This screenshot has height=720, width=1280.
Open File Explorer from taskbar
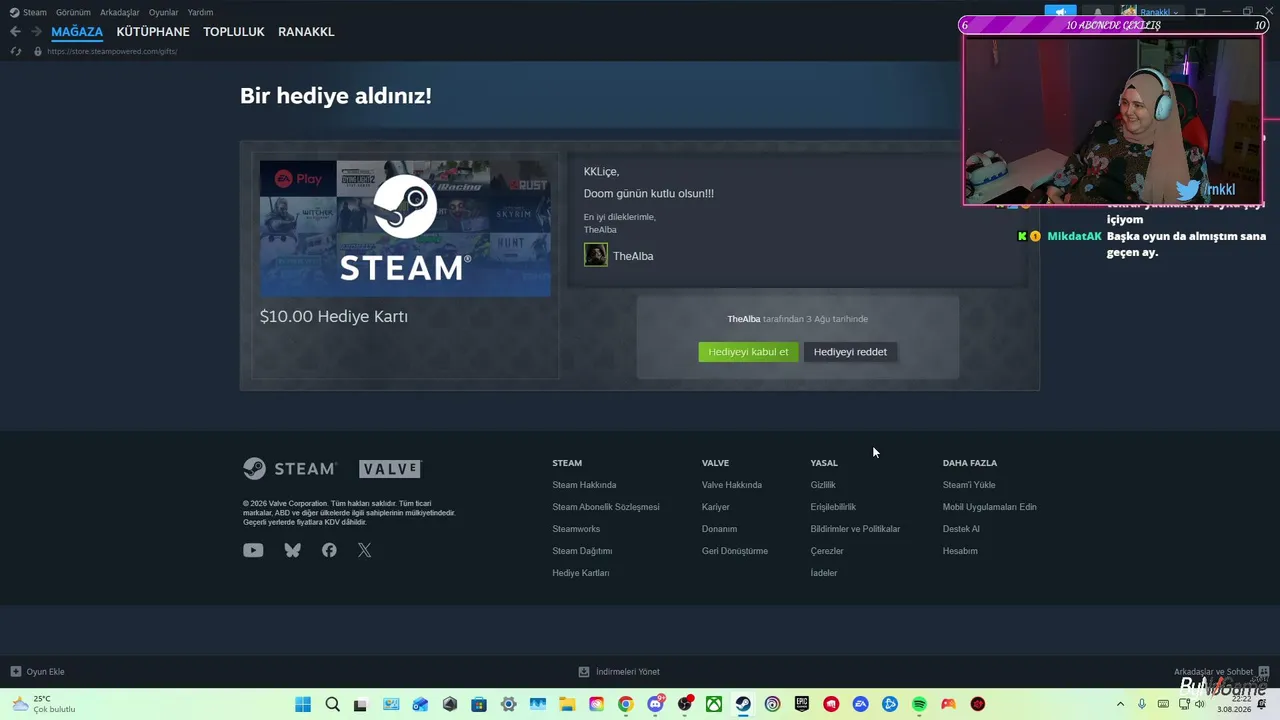(567, 704)
